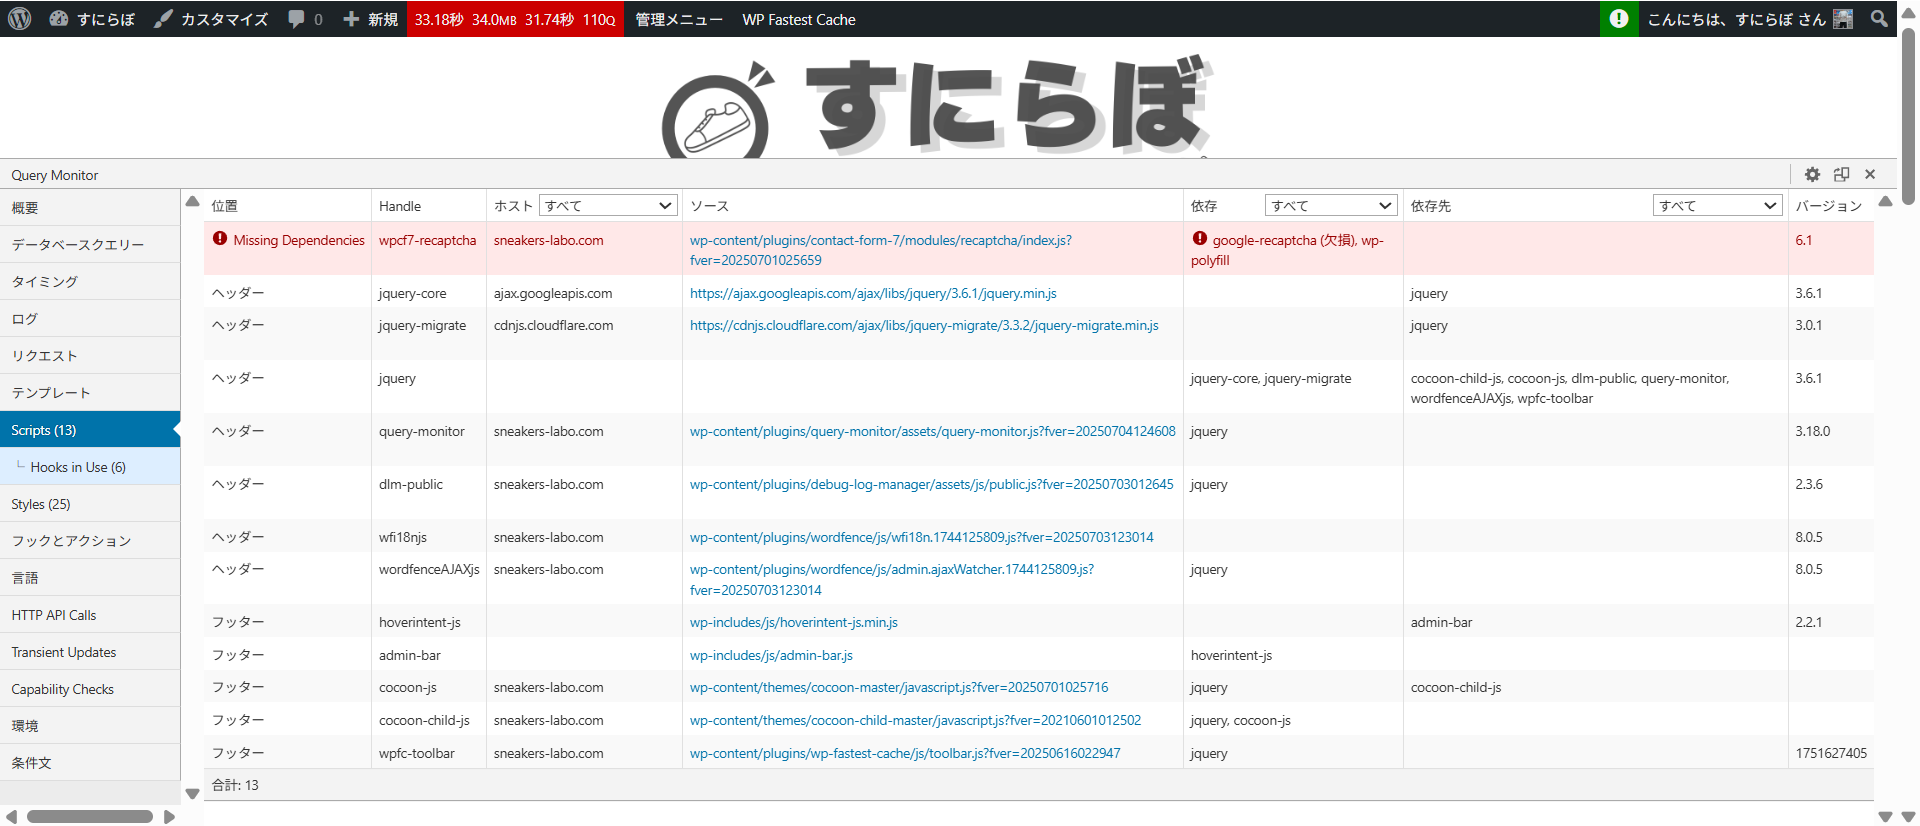This screenshot has width=1920, height=826.
Task: Open the hoverintent-js.min.js link
Action: tap(793, 622)
